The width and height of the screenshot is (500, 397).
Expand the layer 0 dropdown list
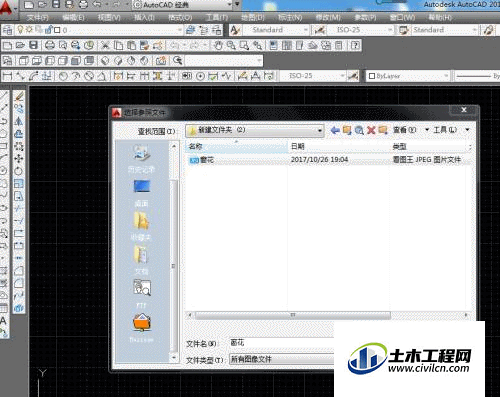coord(180,30)
